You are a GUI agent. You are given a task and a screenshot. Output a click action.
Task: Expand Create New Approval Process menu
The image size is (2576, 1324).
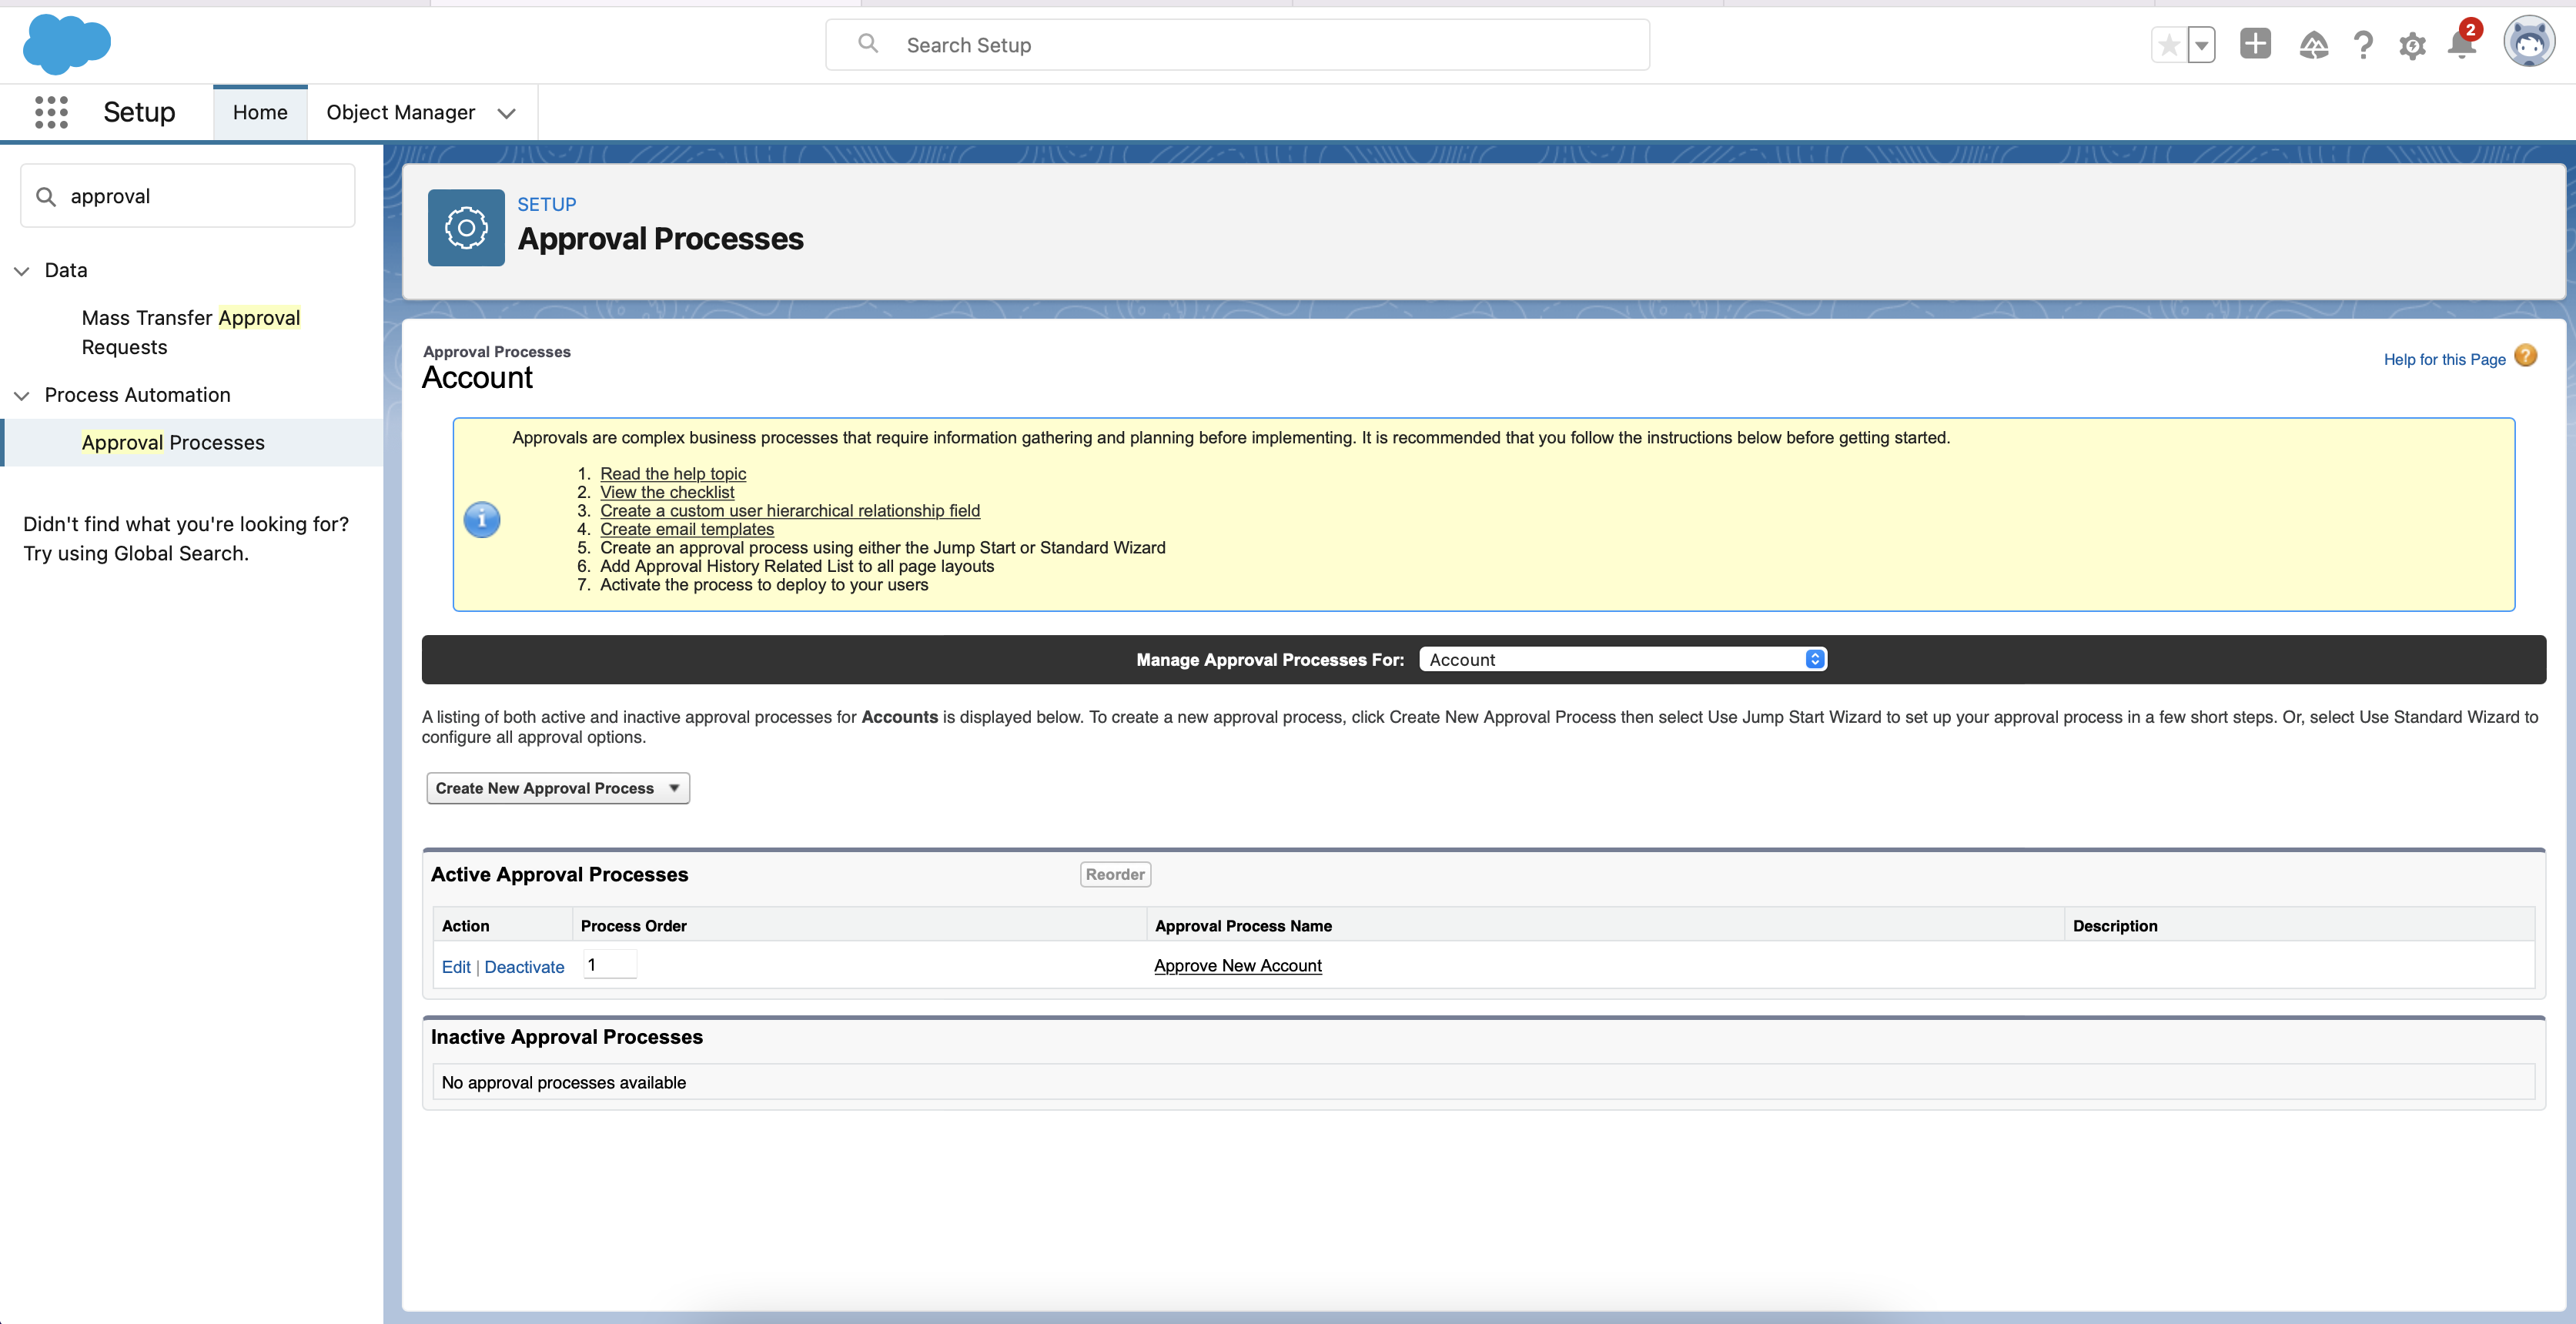tap(557, 788)
